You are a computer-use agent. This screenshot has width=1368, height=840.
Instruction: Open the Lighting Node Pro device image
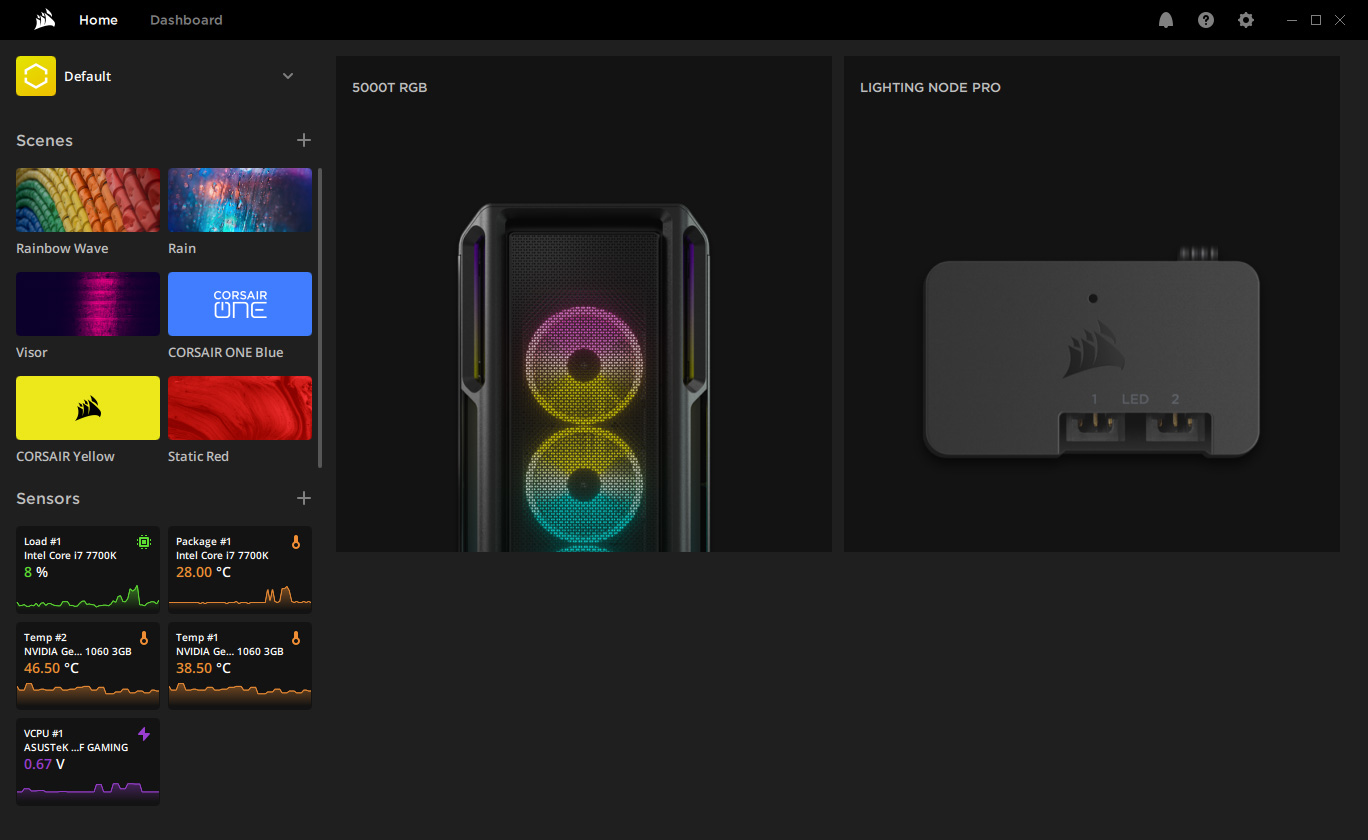[x=1091, y=354]
